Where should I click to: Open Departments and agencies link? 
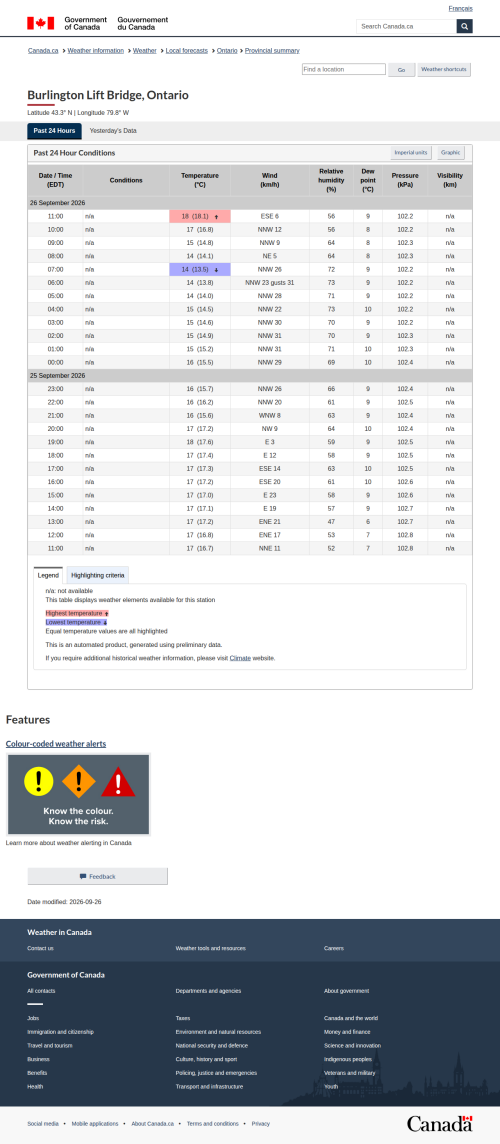[208, 991]
